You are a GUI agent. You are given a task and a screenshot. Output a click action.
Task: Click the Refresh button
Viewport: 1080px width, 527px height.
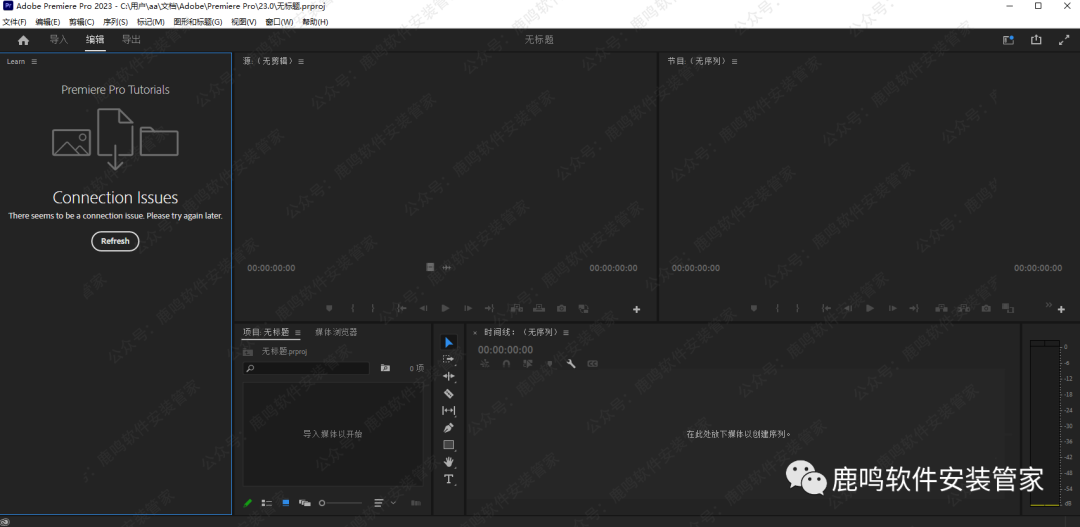coord(115,241)
